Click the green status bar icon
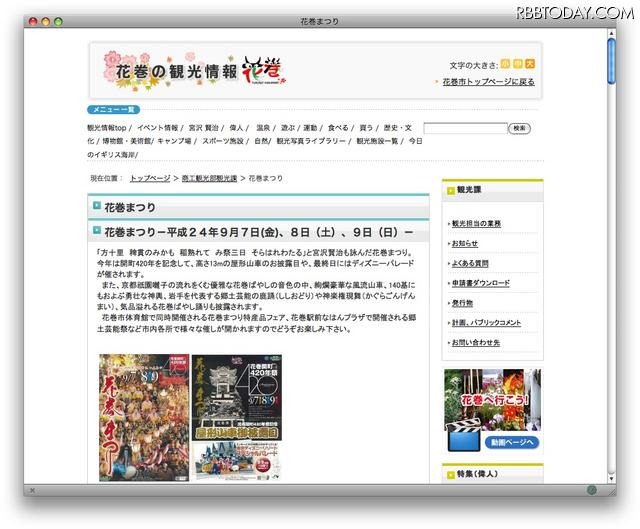This screenshot has width=640, height=529. point(591,490)
